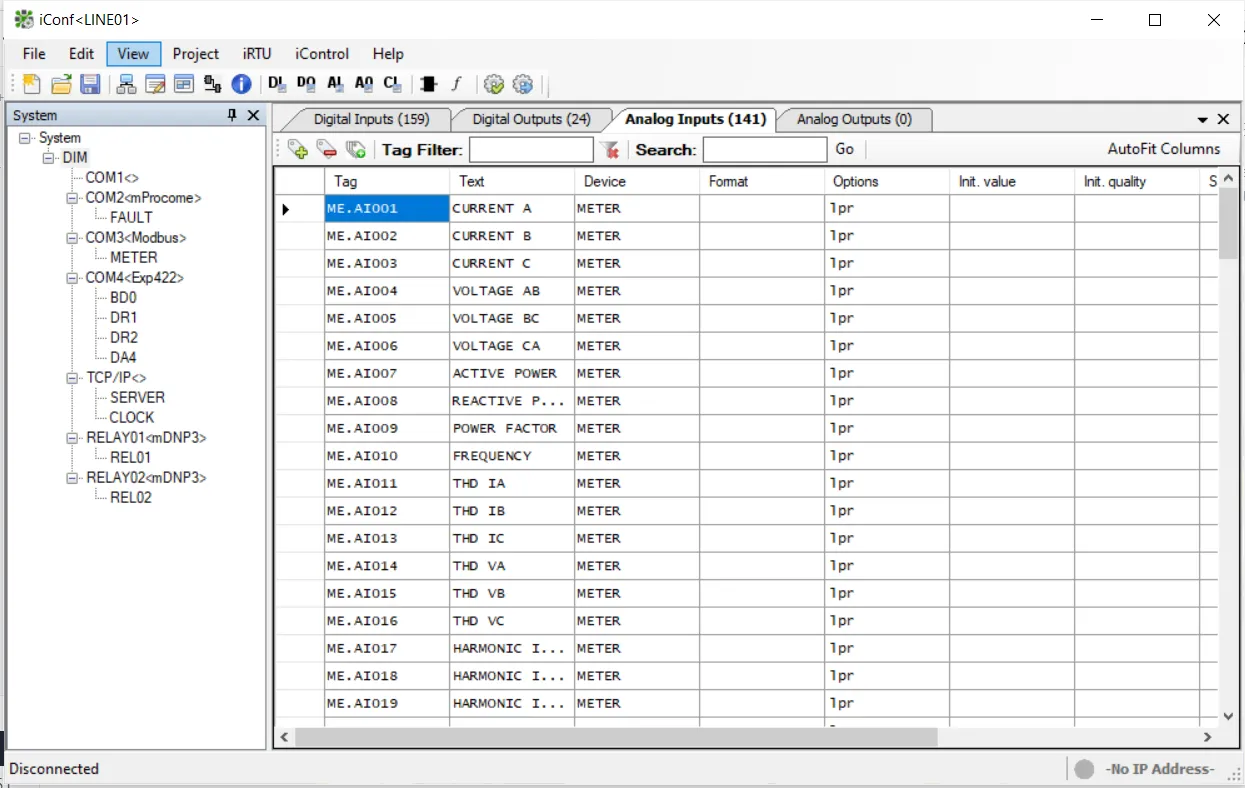Viewport: 1245px width, 788px height.
Task: Switch to Digital Outputs (24) tab
Action: point(531,119)
